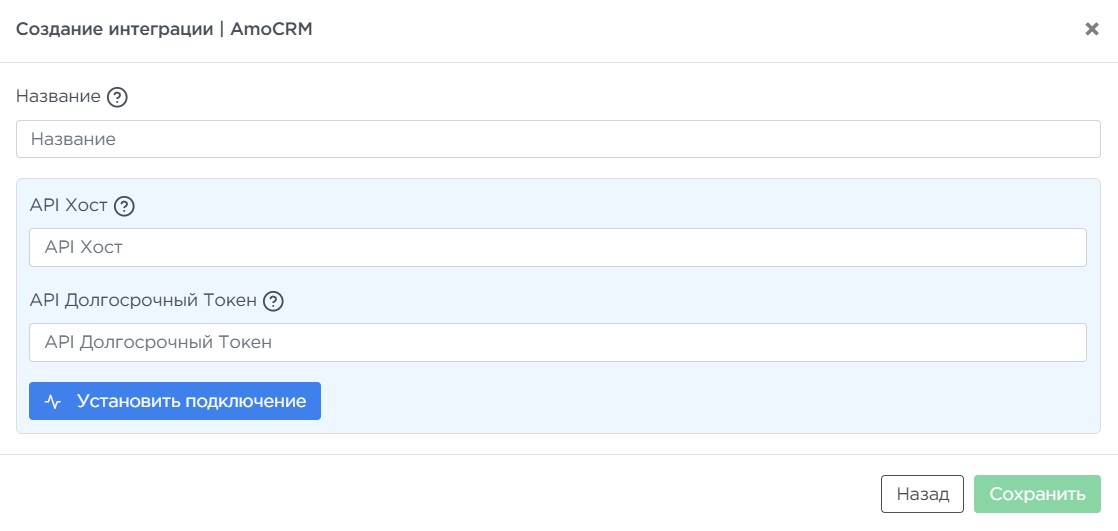Open the API Хост help tooltip icon

(x=124, y=206)
